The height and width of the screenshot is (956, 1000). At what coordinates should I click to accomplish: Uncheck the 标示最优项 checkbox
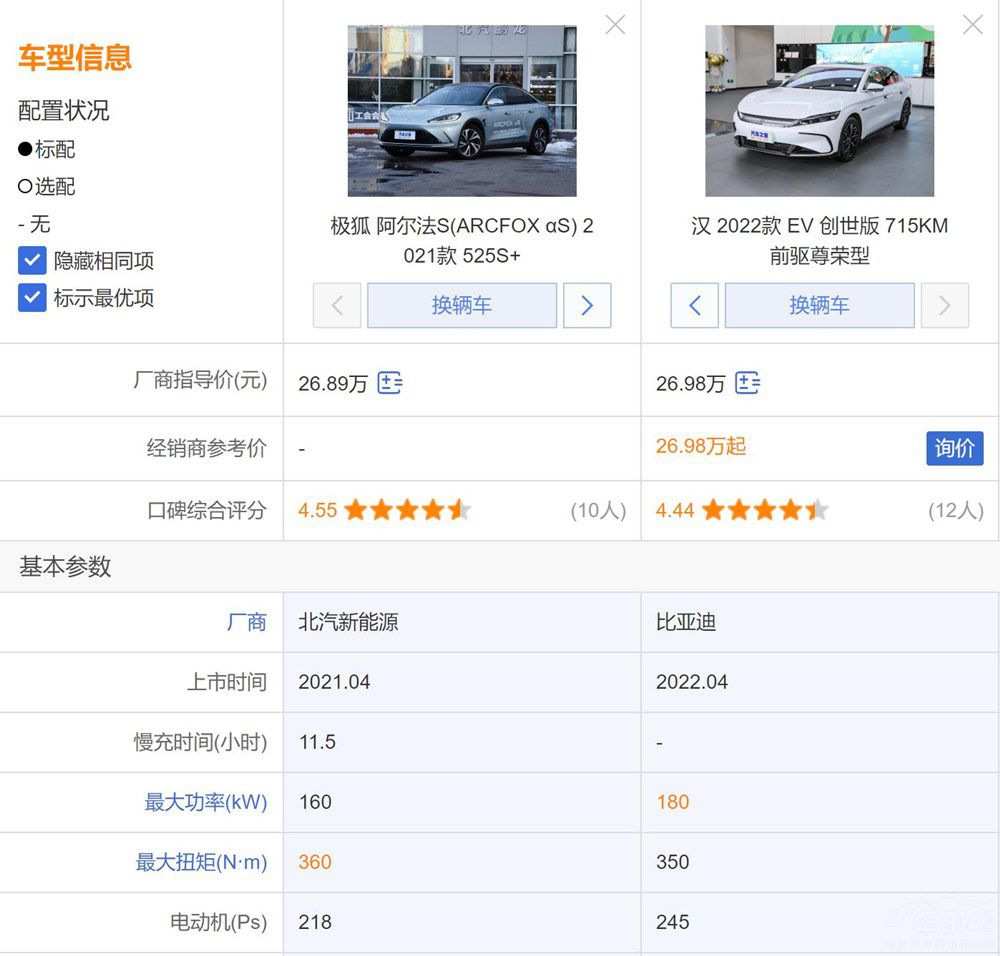[31, 297]
